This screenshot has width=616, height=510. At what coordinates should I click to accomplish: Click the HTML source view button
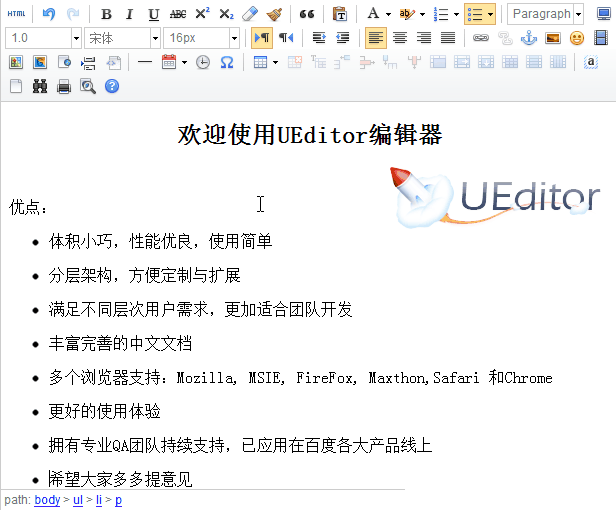(16, 14)
